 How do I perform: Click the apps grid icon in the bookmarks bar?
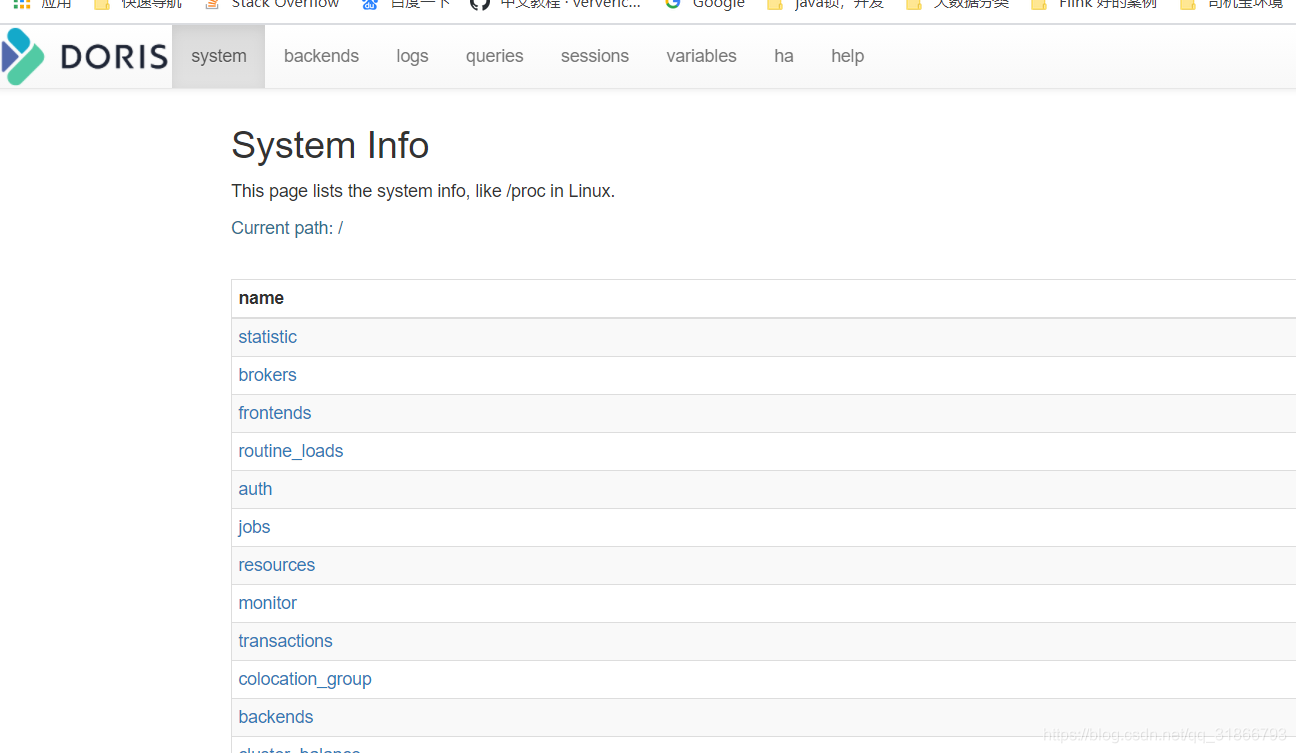click(x=21, y=5)
